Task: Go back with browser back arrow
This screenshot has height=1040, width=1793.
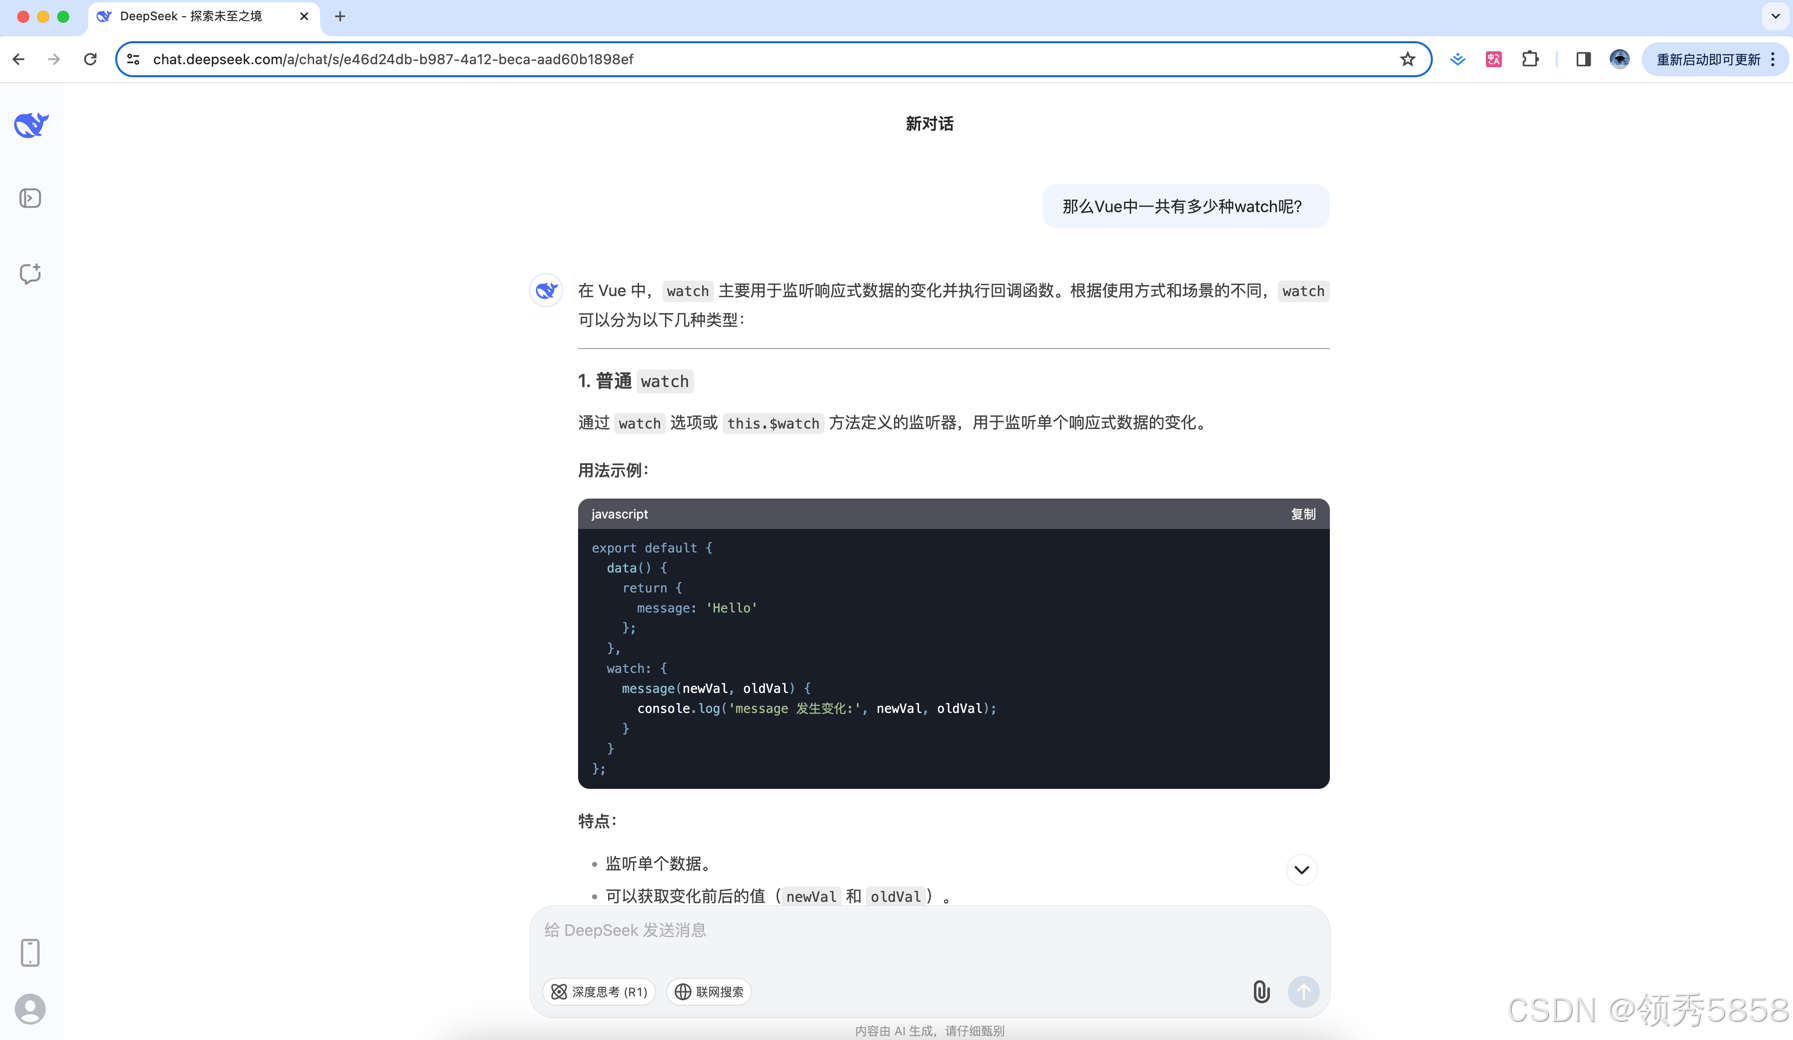Action: [x=19, y=59]
